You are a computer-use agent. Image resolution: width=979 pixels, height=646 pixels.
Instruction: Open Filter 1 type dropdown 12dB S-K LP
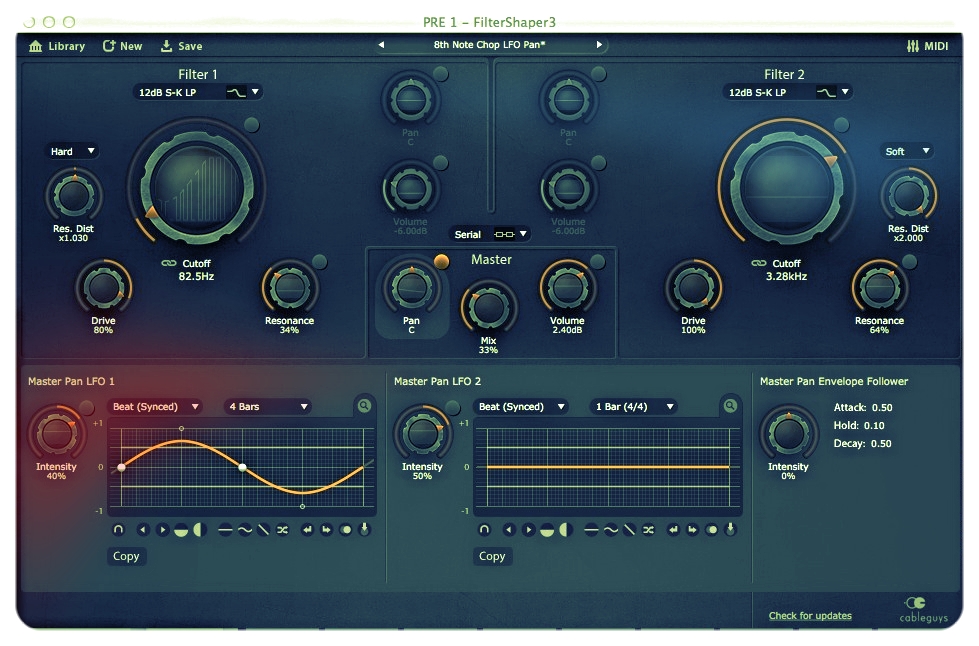click(x=197, y=92)
